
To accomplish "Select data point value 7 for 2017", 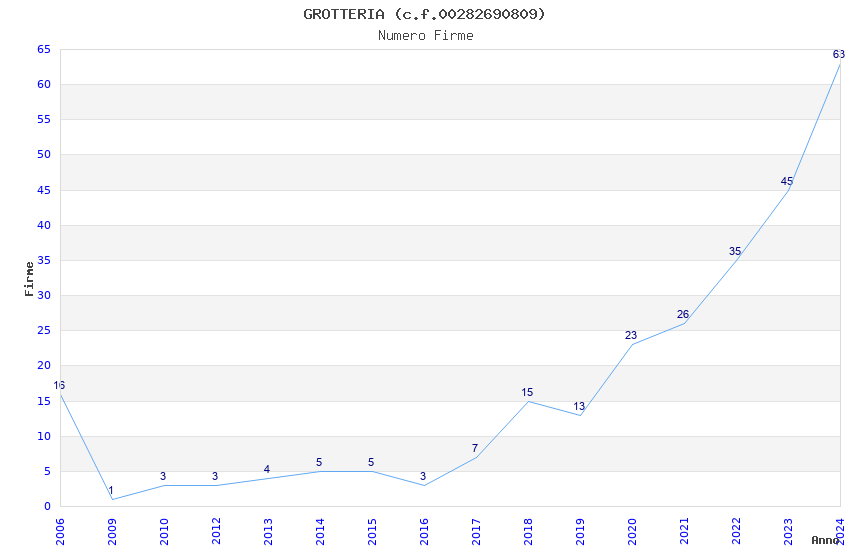I will pos(475,448).
